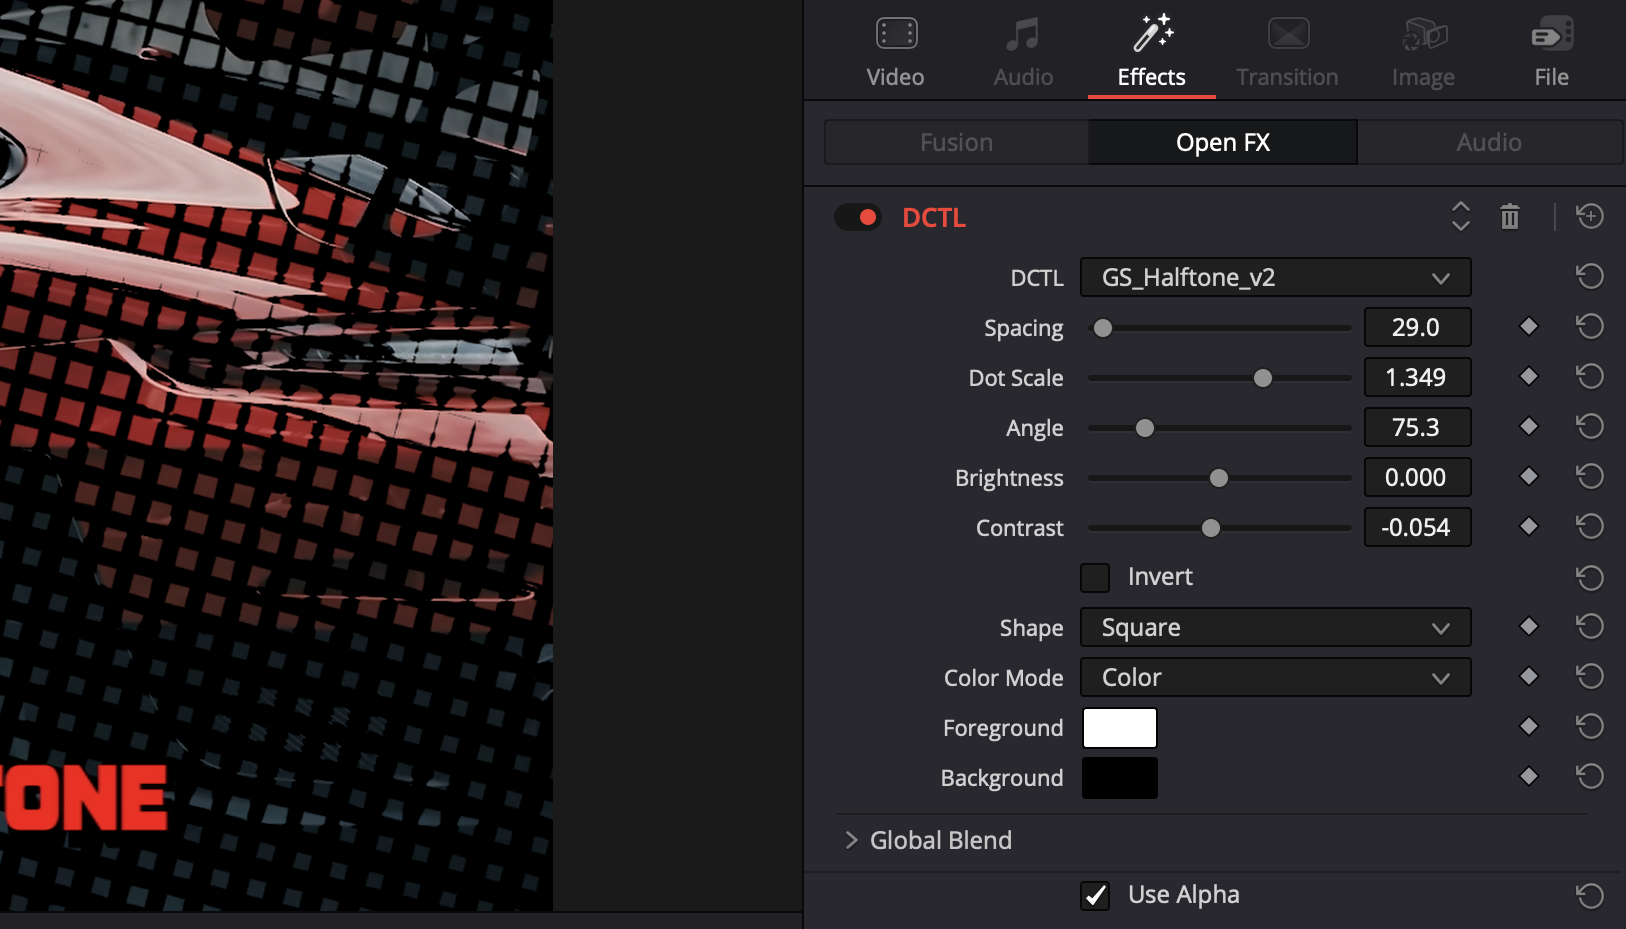Reset the Angle parameter
The image size is (1626, 929).
(x=1589, y=426)
